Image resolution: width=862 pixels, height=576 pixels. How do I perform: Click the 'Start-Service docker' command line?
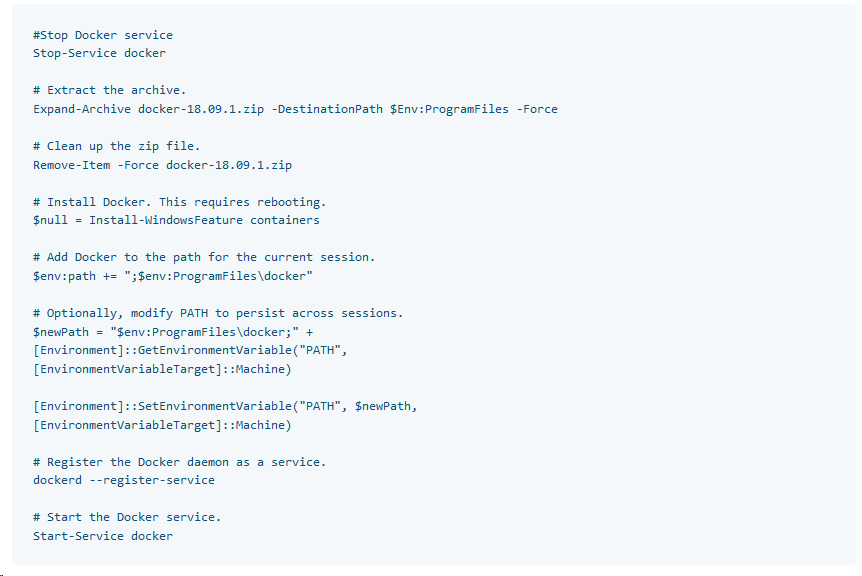click(103, 536)
